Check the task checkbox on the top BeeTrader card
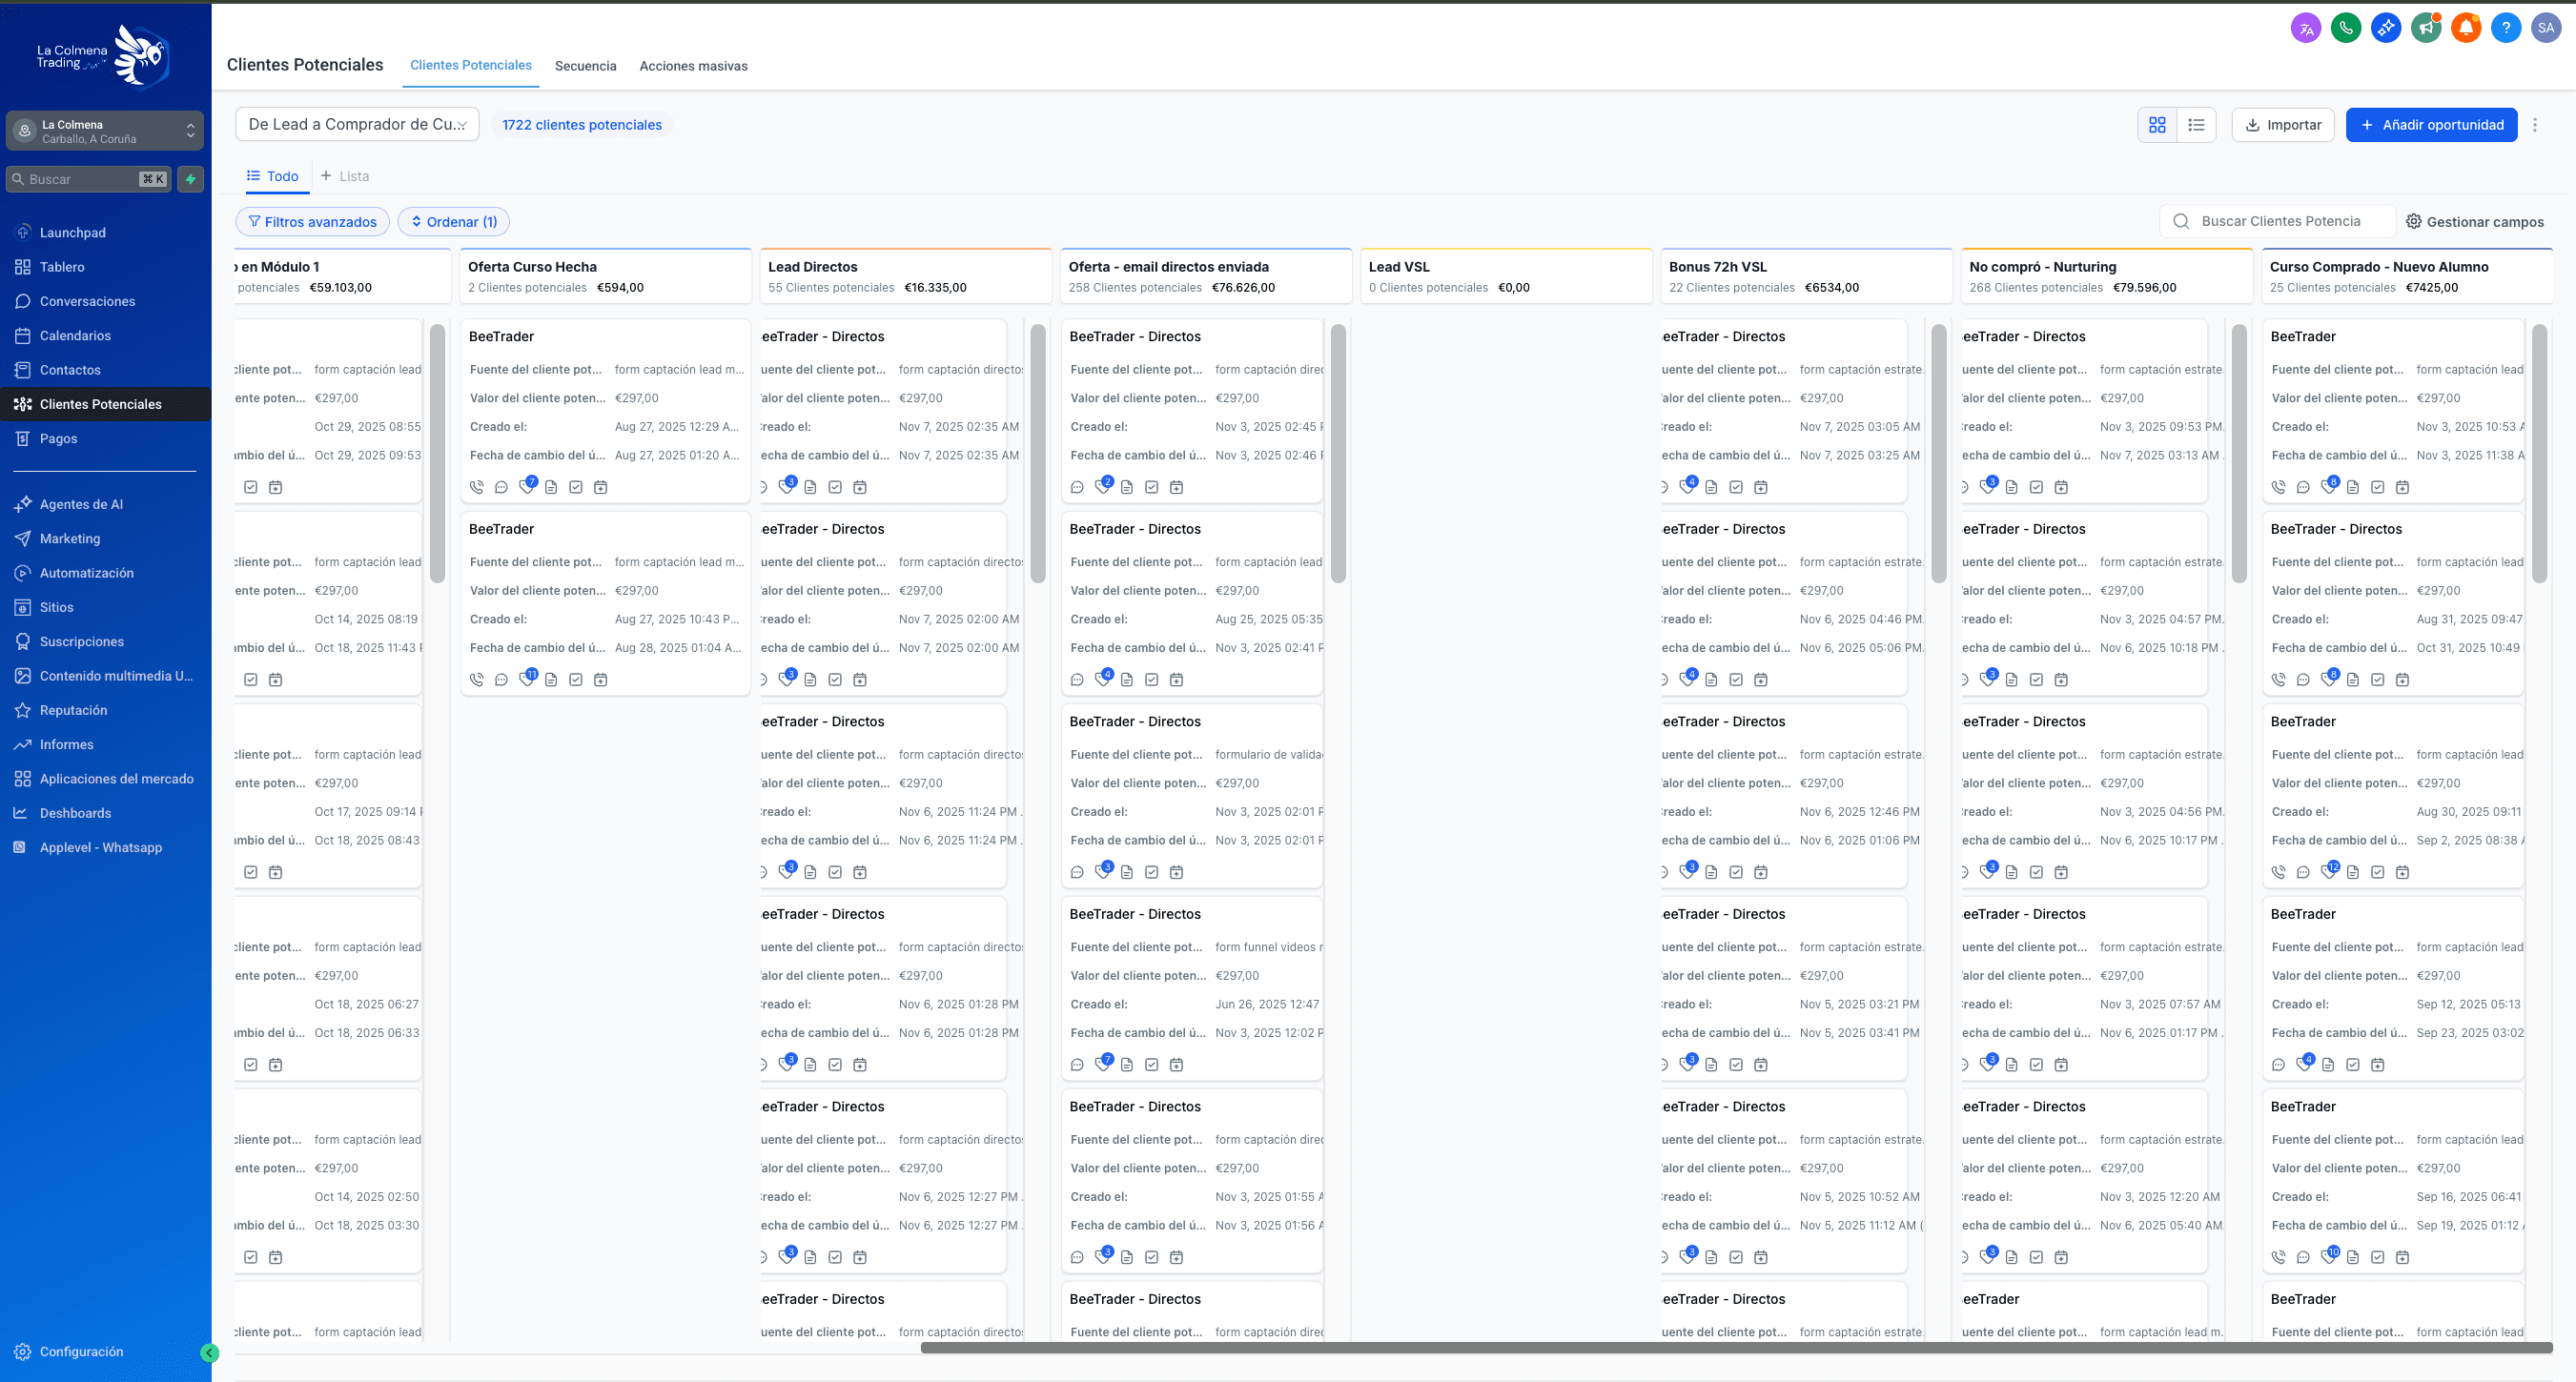 pos(577,487)
